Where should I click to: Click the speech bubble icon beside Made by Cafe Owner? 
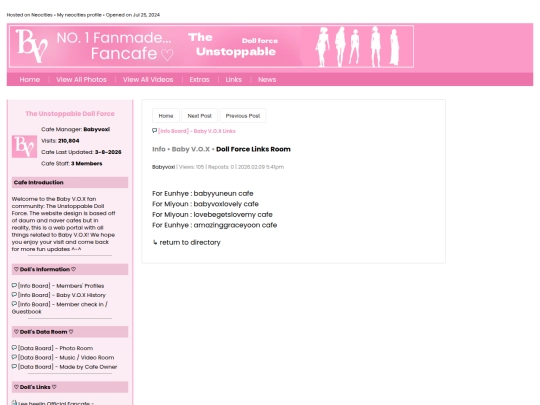tap(14, 366)
